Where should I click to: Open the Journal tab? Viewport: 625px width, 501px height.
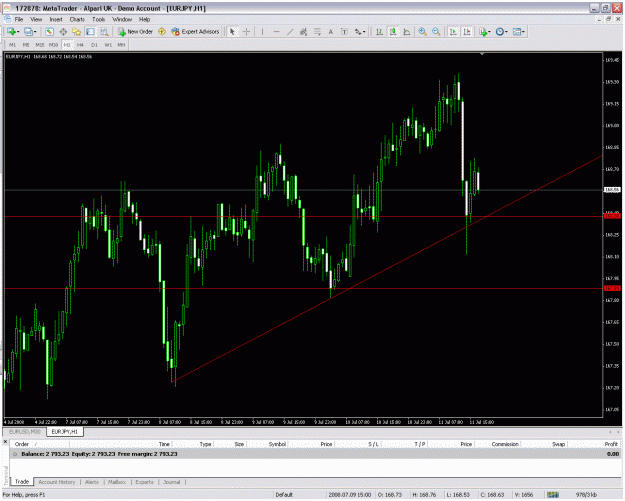click(x=172, y=482)
